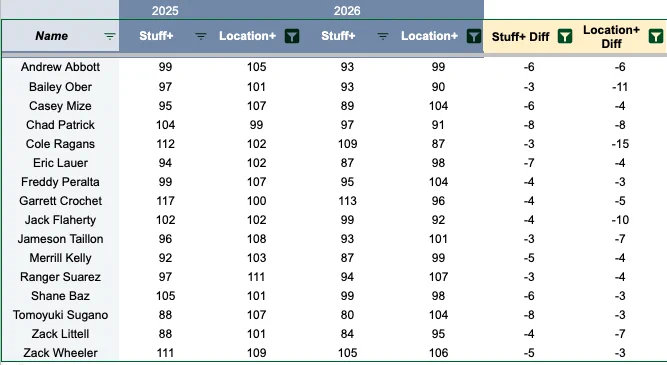Select the Freddy Peralta name cell
The image size is (667, 365).
point(60,182)
